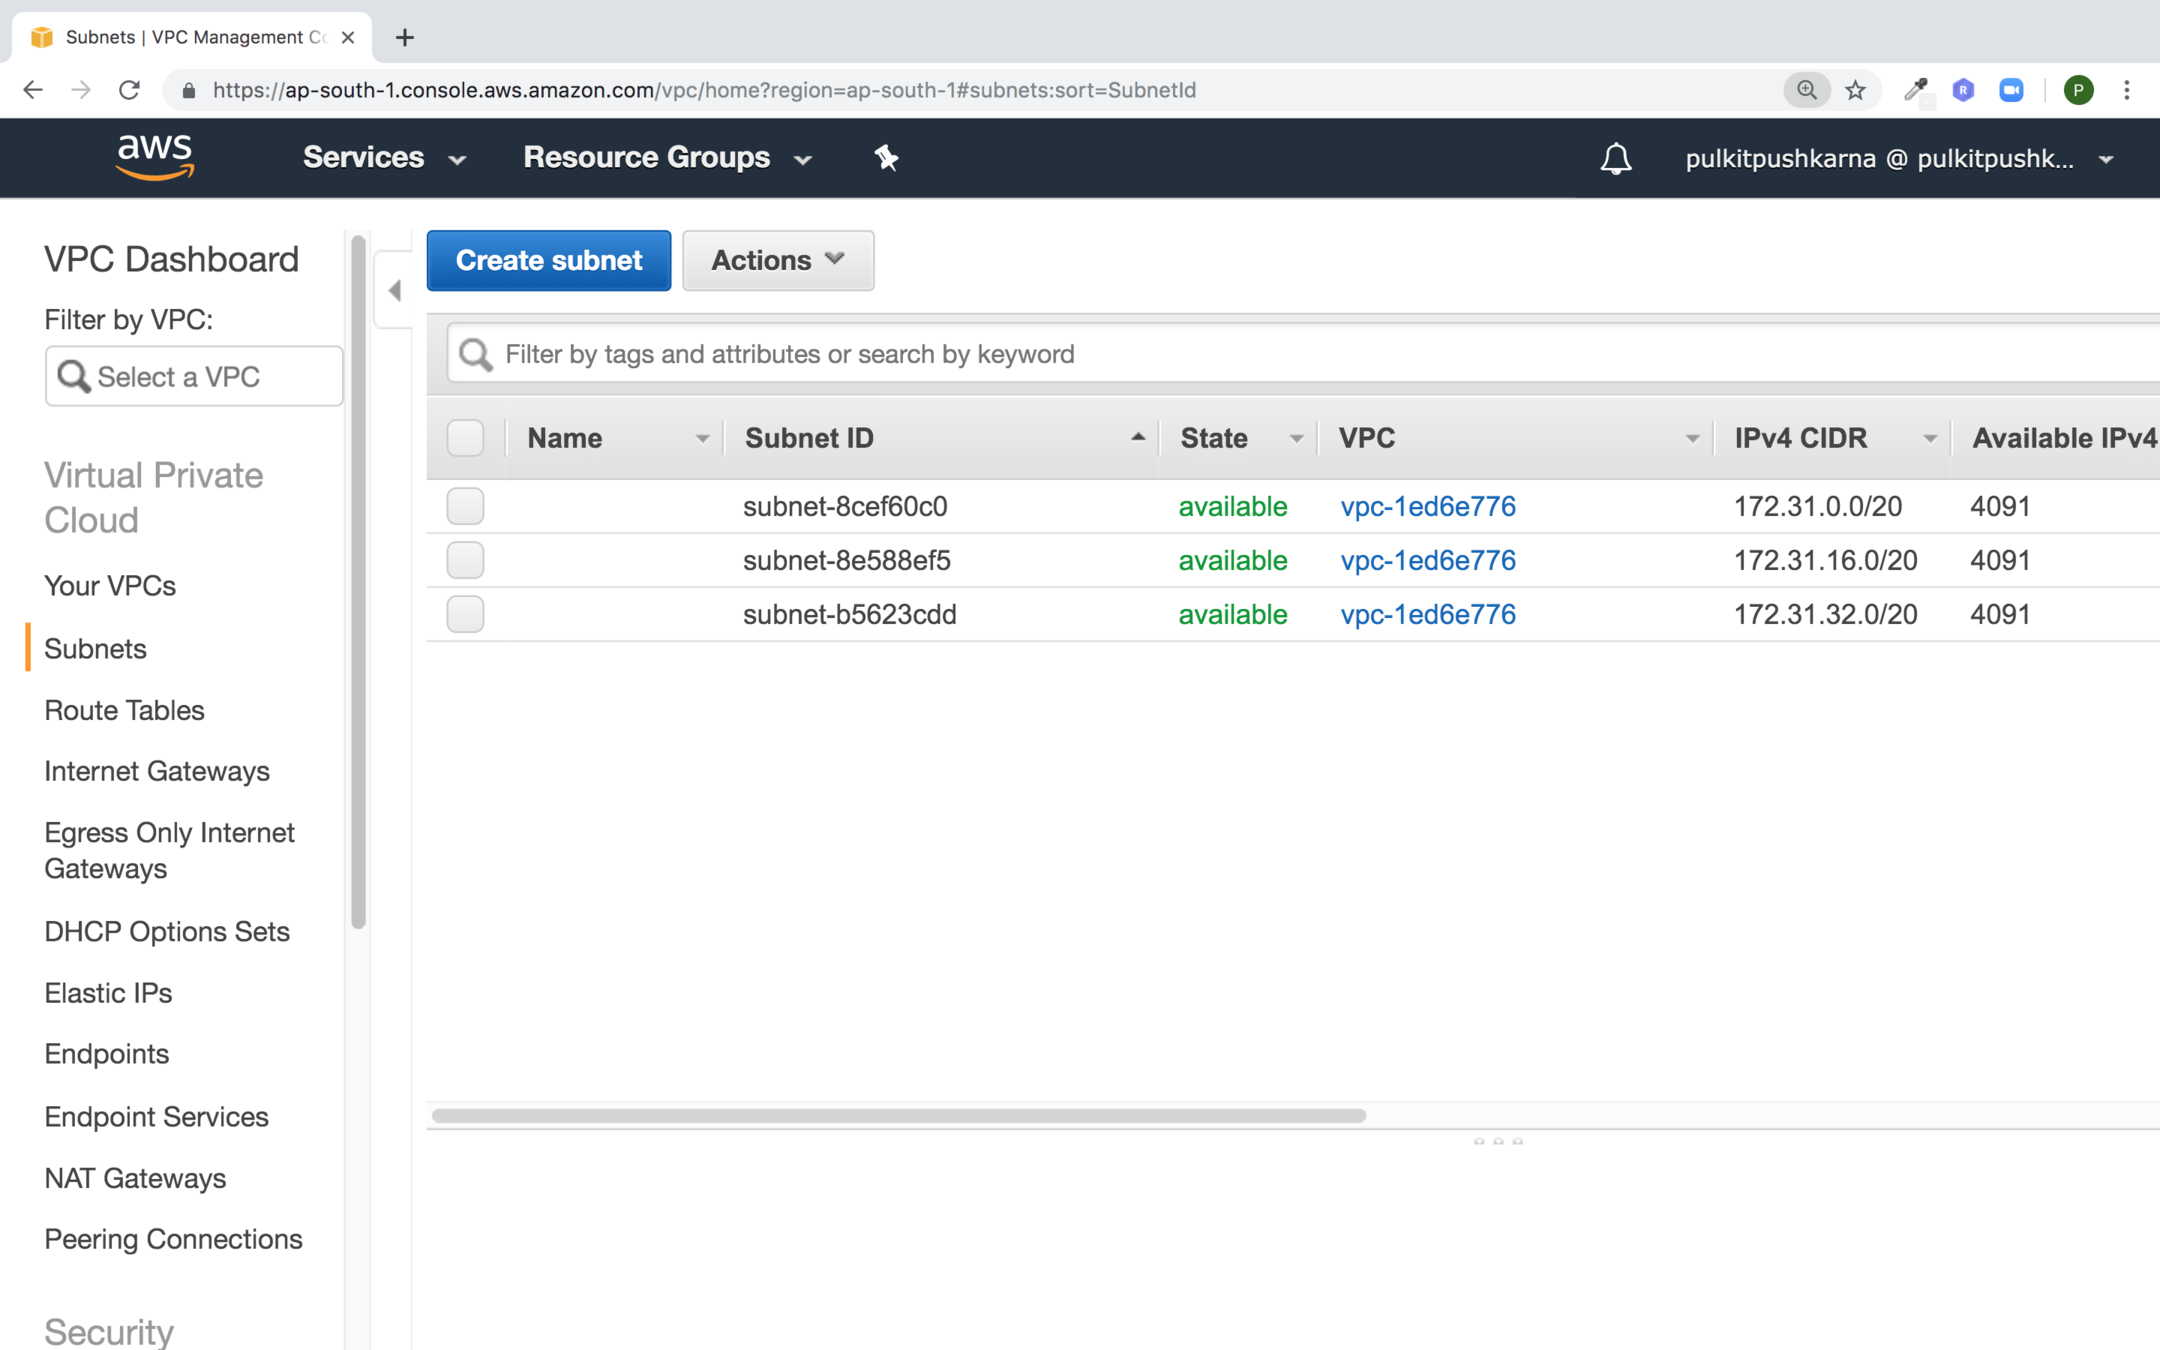Toggle the select-all header checkbox

pyautogui.click(x=465, y=438)
